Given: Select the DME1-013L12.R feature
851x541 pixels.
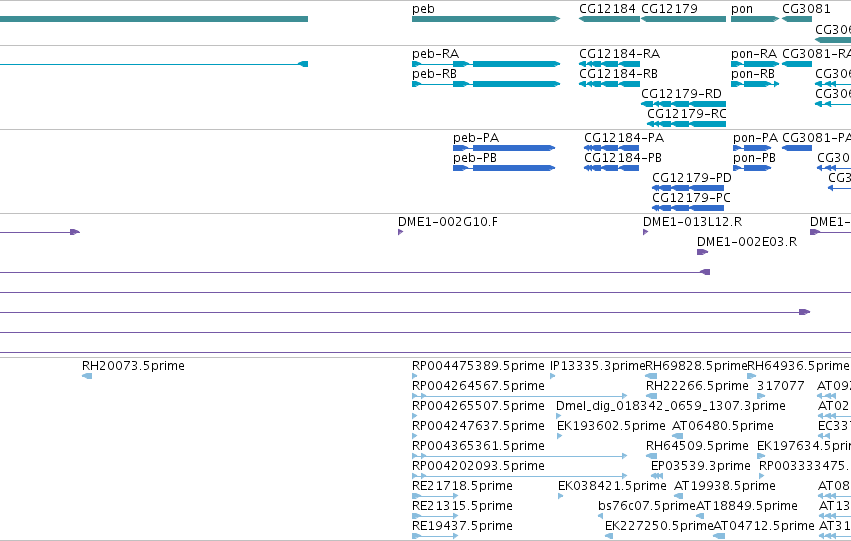Looking at the screenshot, I should pos(645,232).
